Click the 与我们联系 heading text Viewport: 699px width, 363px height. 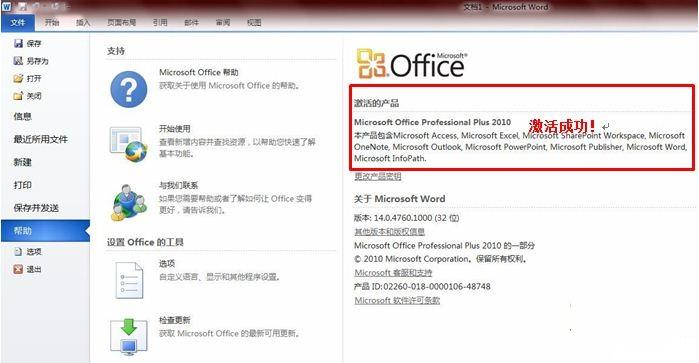[179, 185]
